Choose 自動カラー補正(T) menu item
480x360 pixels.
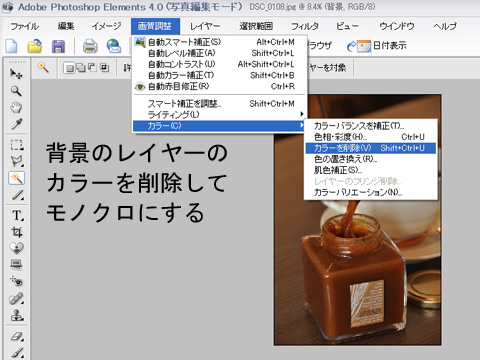click(x=220, y=75)
